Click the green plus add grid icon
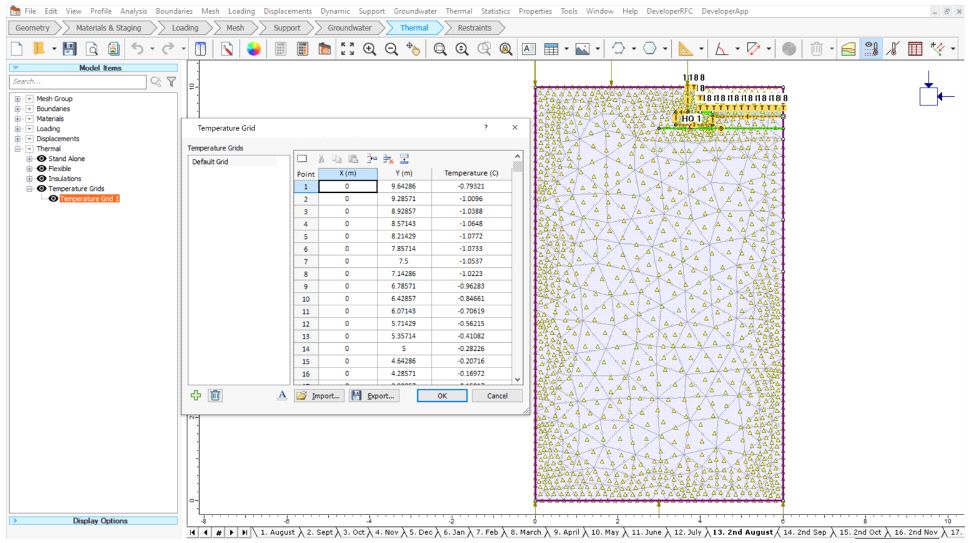 click(x=197, y=395)
